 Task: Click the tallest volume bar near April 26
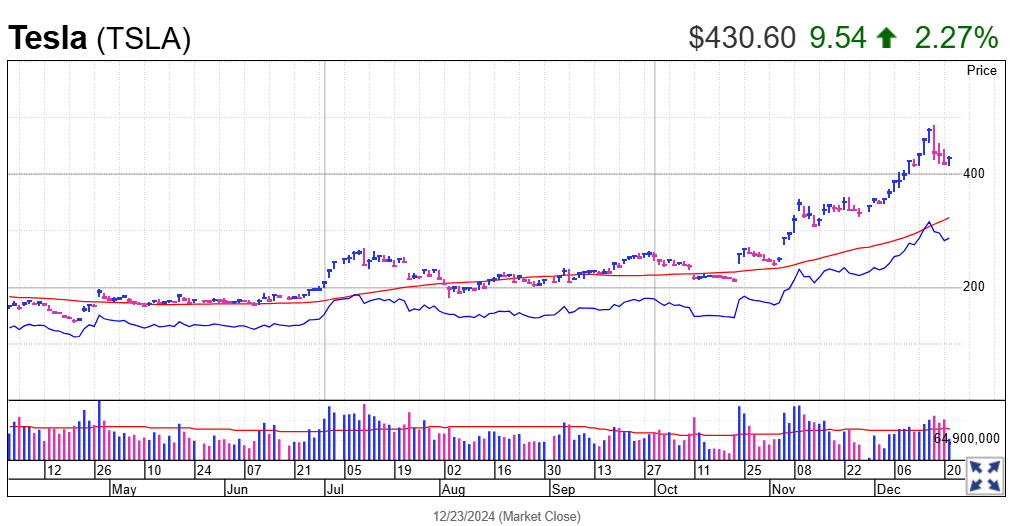tap(100, 430)
